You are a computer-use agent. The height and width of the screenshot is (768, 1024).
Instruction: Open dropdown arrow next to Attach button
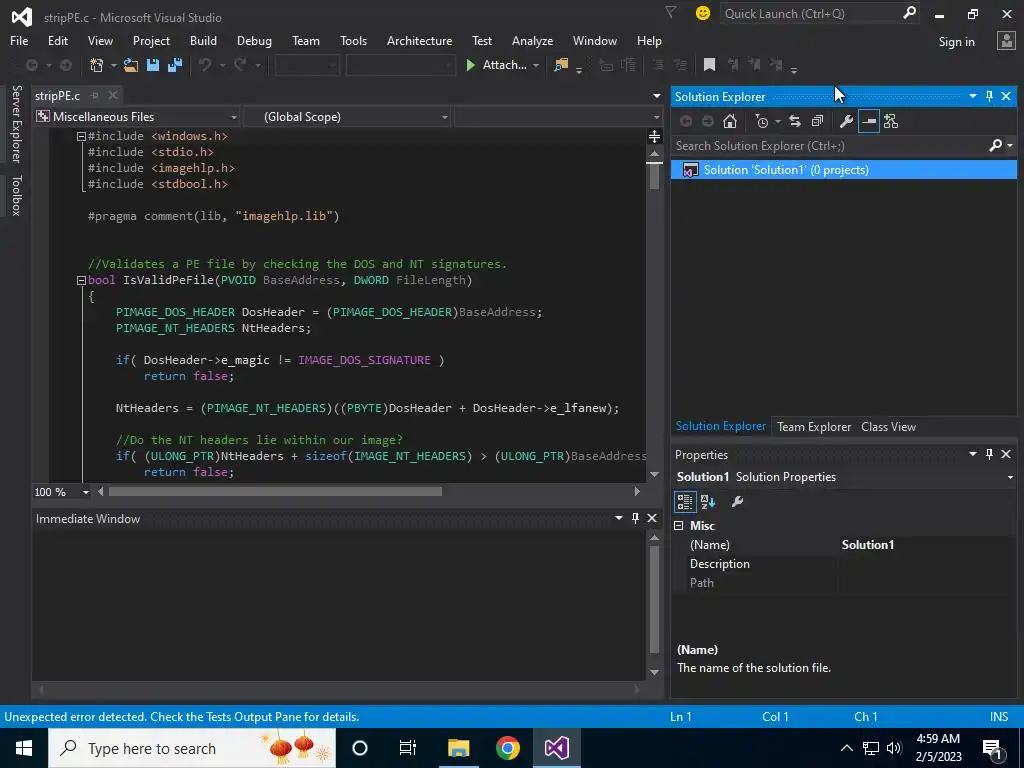point(536,65)
